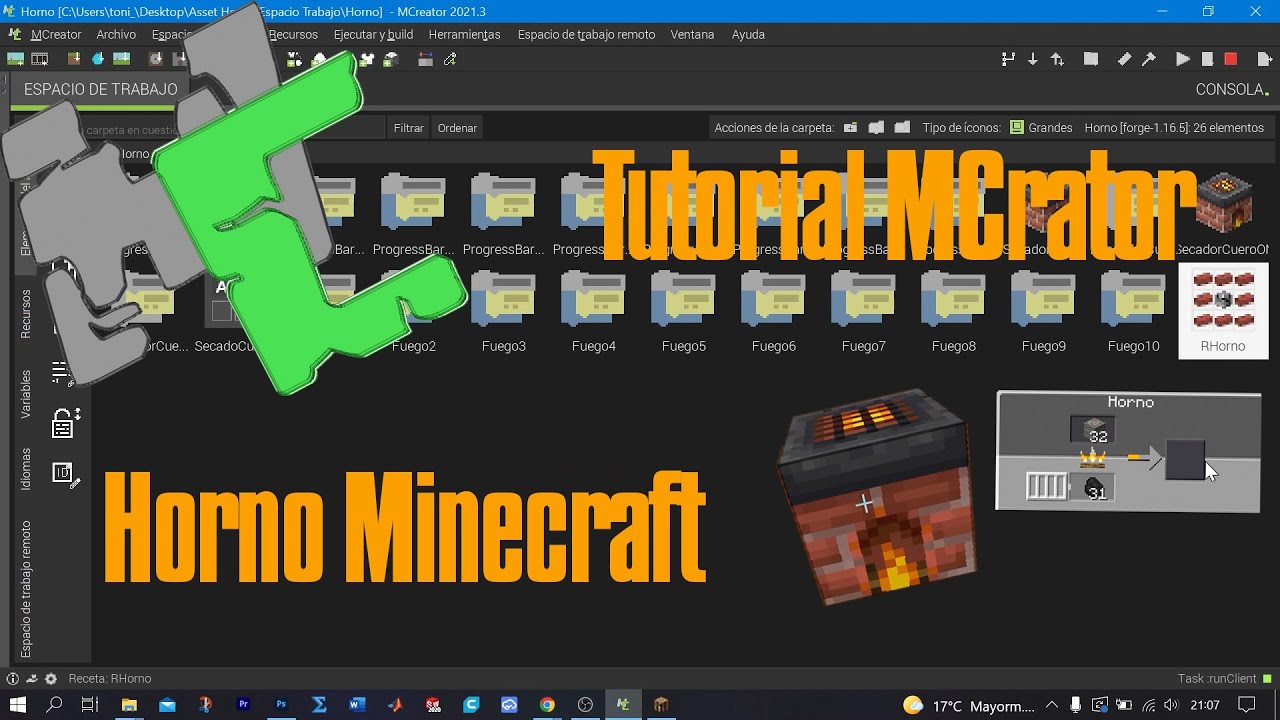The image size is (1280, 720).
Task: Click the import block texture icon
Action: pos(73,59)
